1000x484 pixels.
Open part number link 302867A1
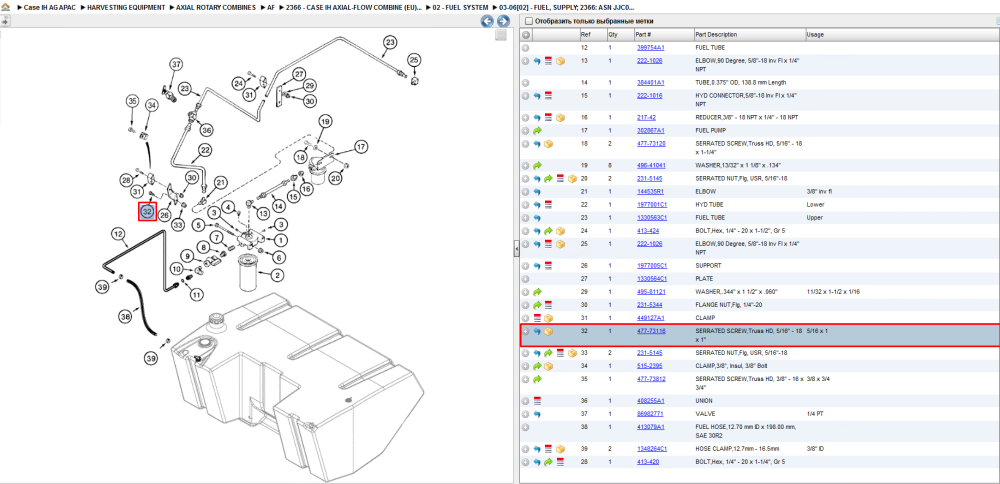[651, 131]
